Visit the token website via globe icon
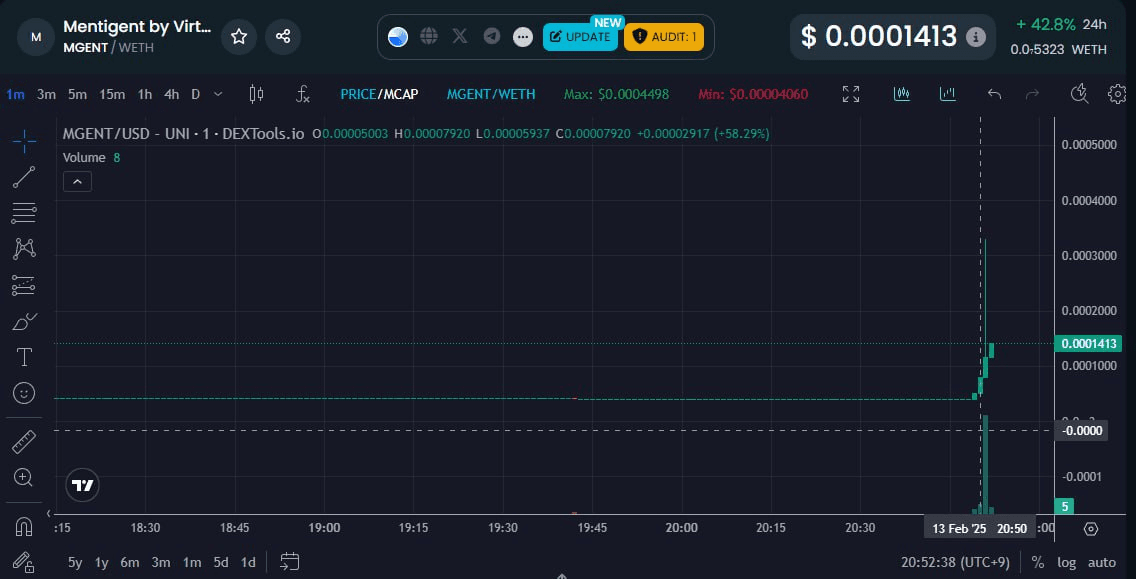The height and width of the screenshot is (579, 1136). tap(429, 36)
